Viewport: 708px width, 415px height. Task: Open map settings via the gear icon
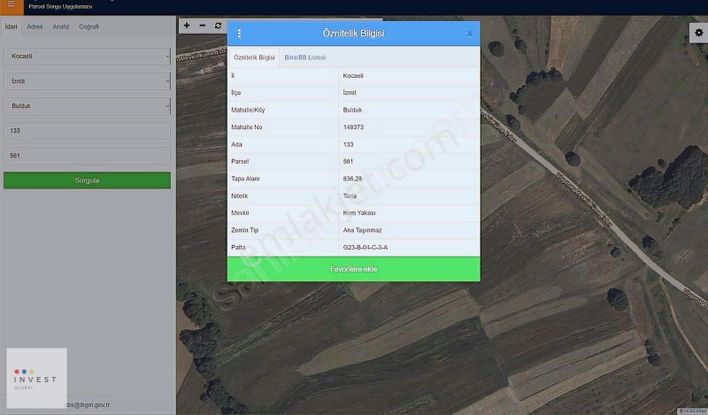coord(699,33)
